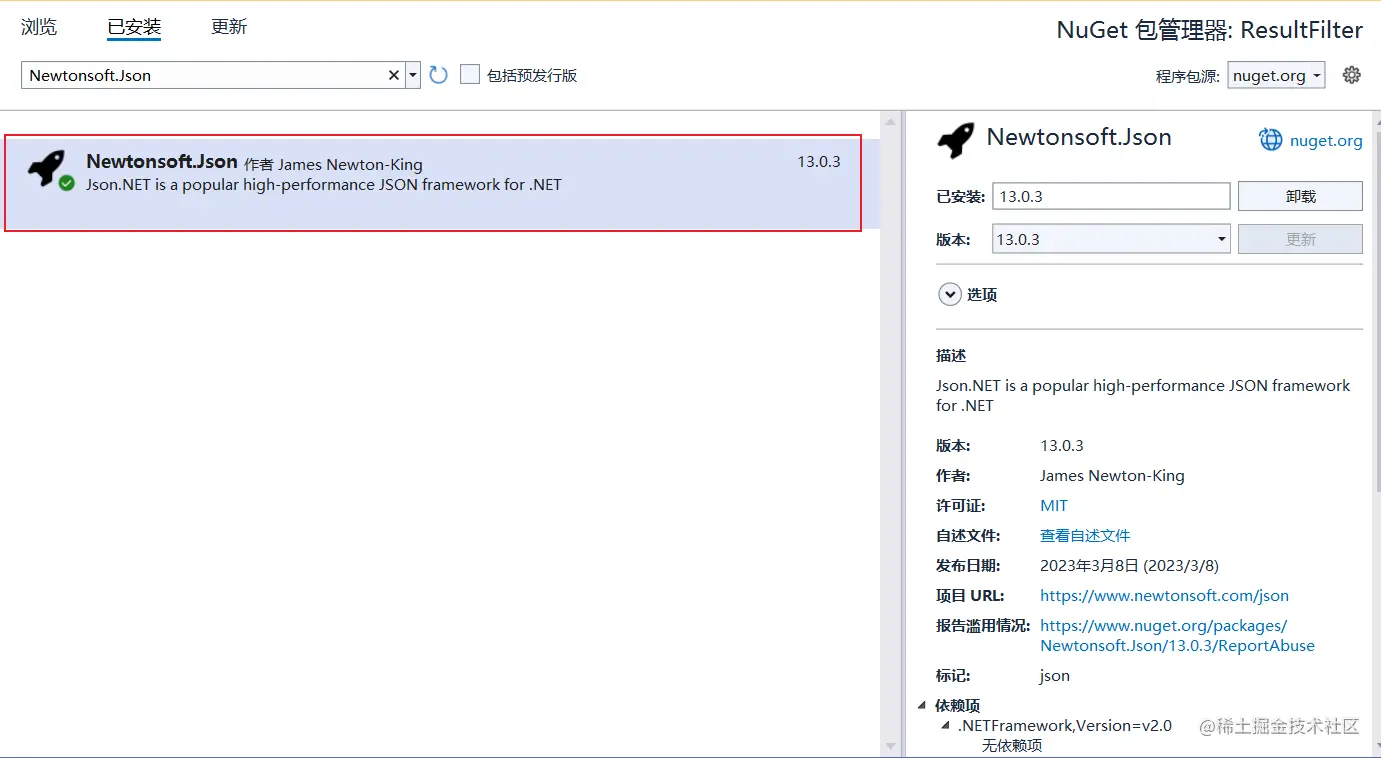Image resolution: width=1381 pixels, height=758 pixels.
Task: Click package list scrollbar down arrow
Action: coord(890,746)
